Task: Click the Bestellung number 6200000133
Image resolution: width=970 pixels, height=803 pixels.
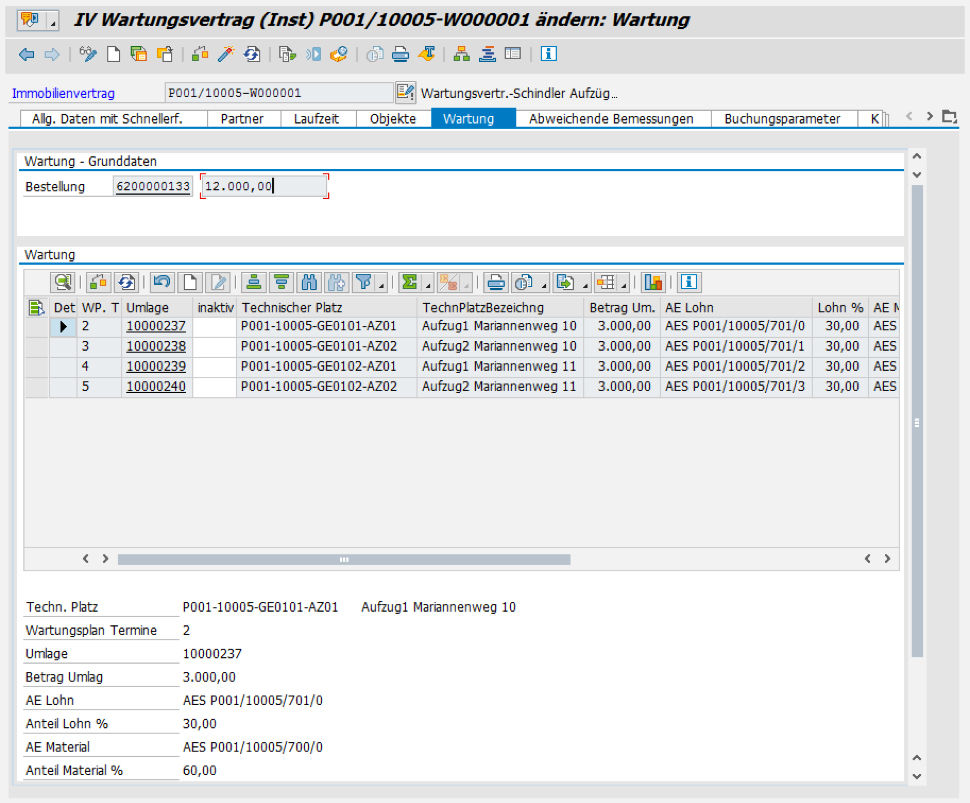Action: click(x=153, y=186)
